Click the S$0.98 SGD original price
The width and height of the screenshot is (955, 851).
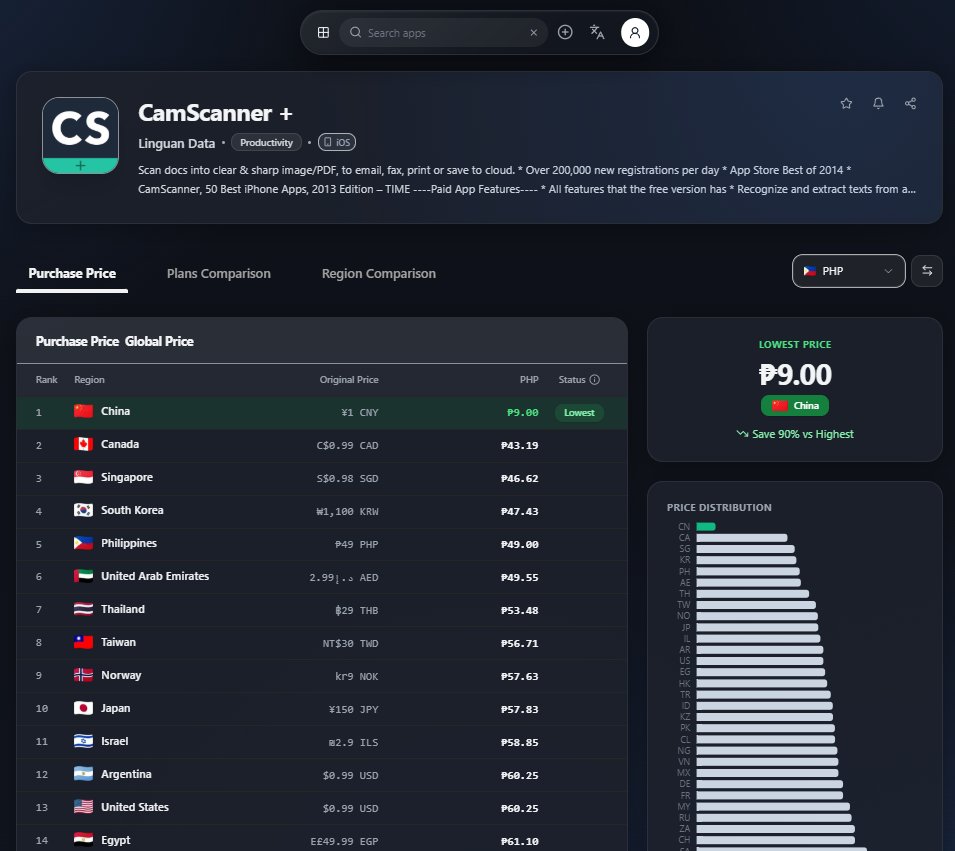347,478
